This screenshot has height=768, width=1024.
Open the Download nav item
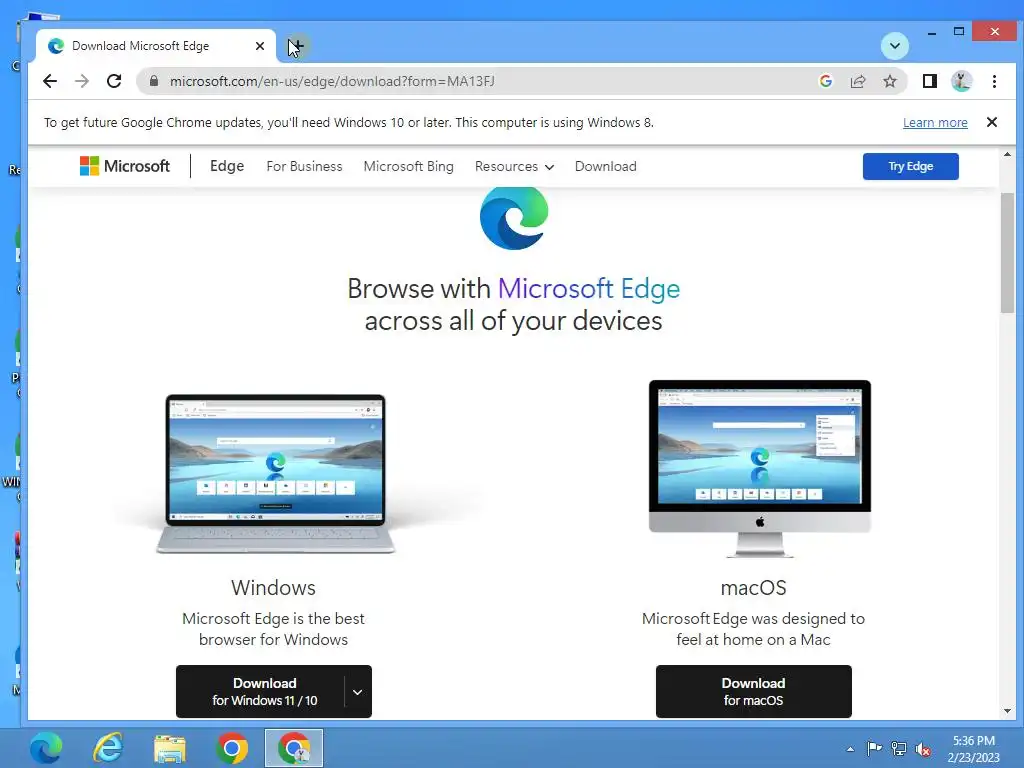pos(605,166)
